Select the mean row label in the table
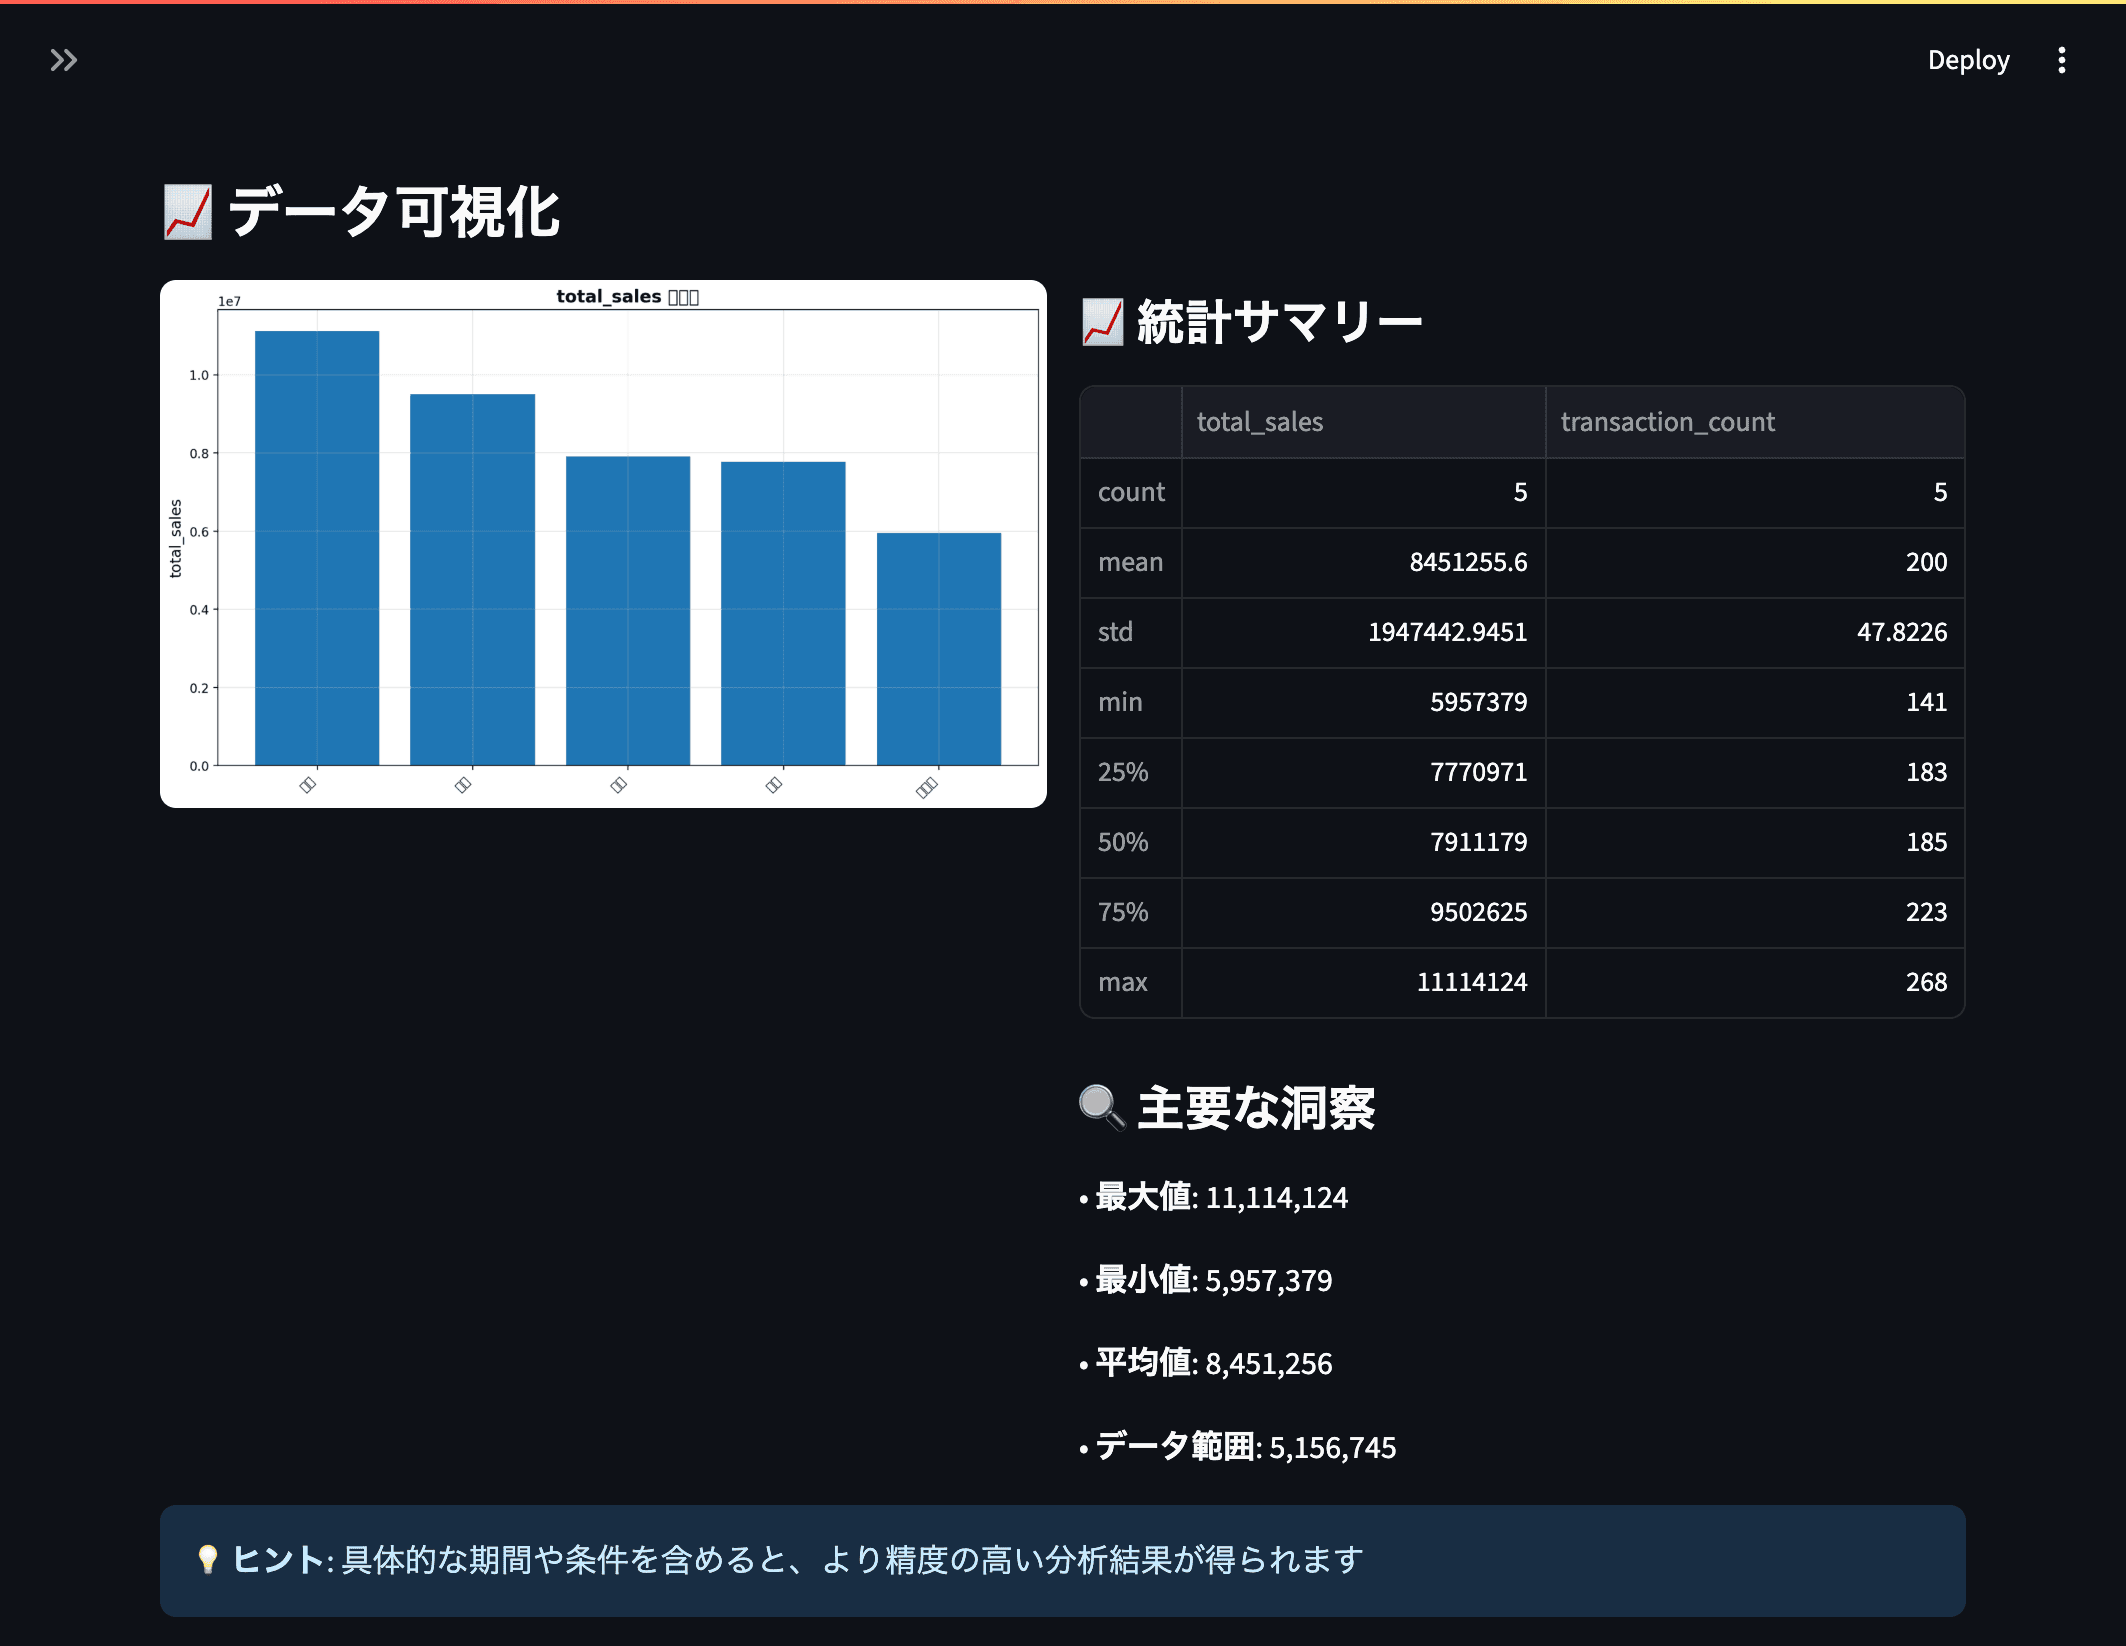The width and height of the screenshot is (2126, 1646). click(x=1129, y=562)
